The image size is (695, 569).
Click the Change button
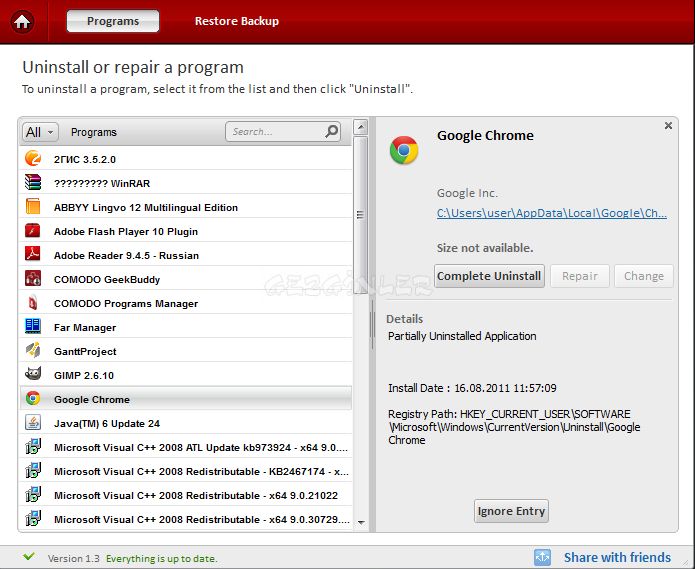point(644,276)
